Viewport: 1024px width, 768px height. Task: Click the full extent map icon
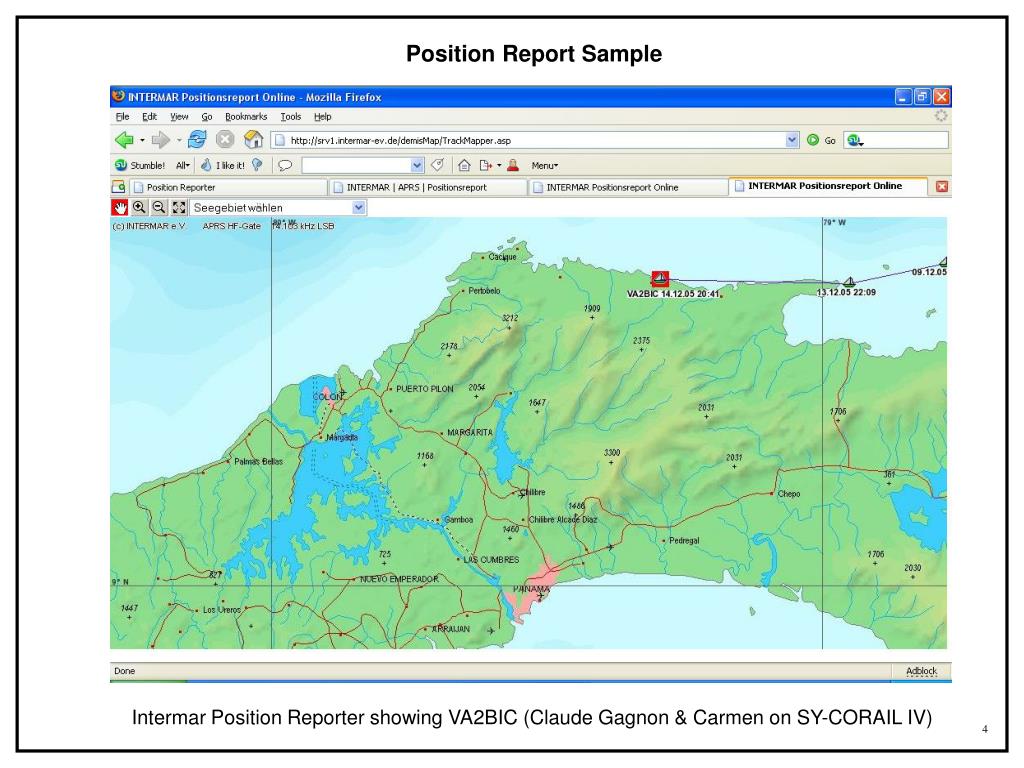[178, 208]
